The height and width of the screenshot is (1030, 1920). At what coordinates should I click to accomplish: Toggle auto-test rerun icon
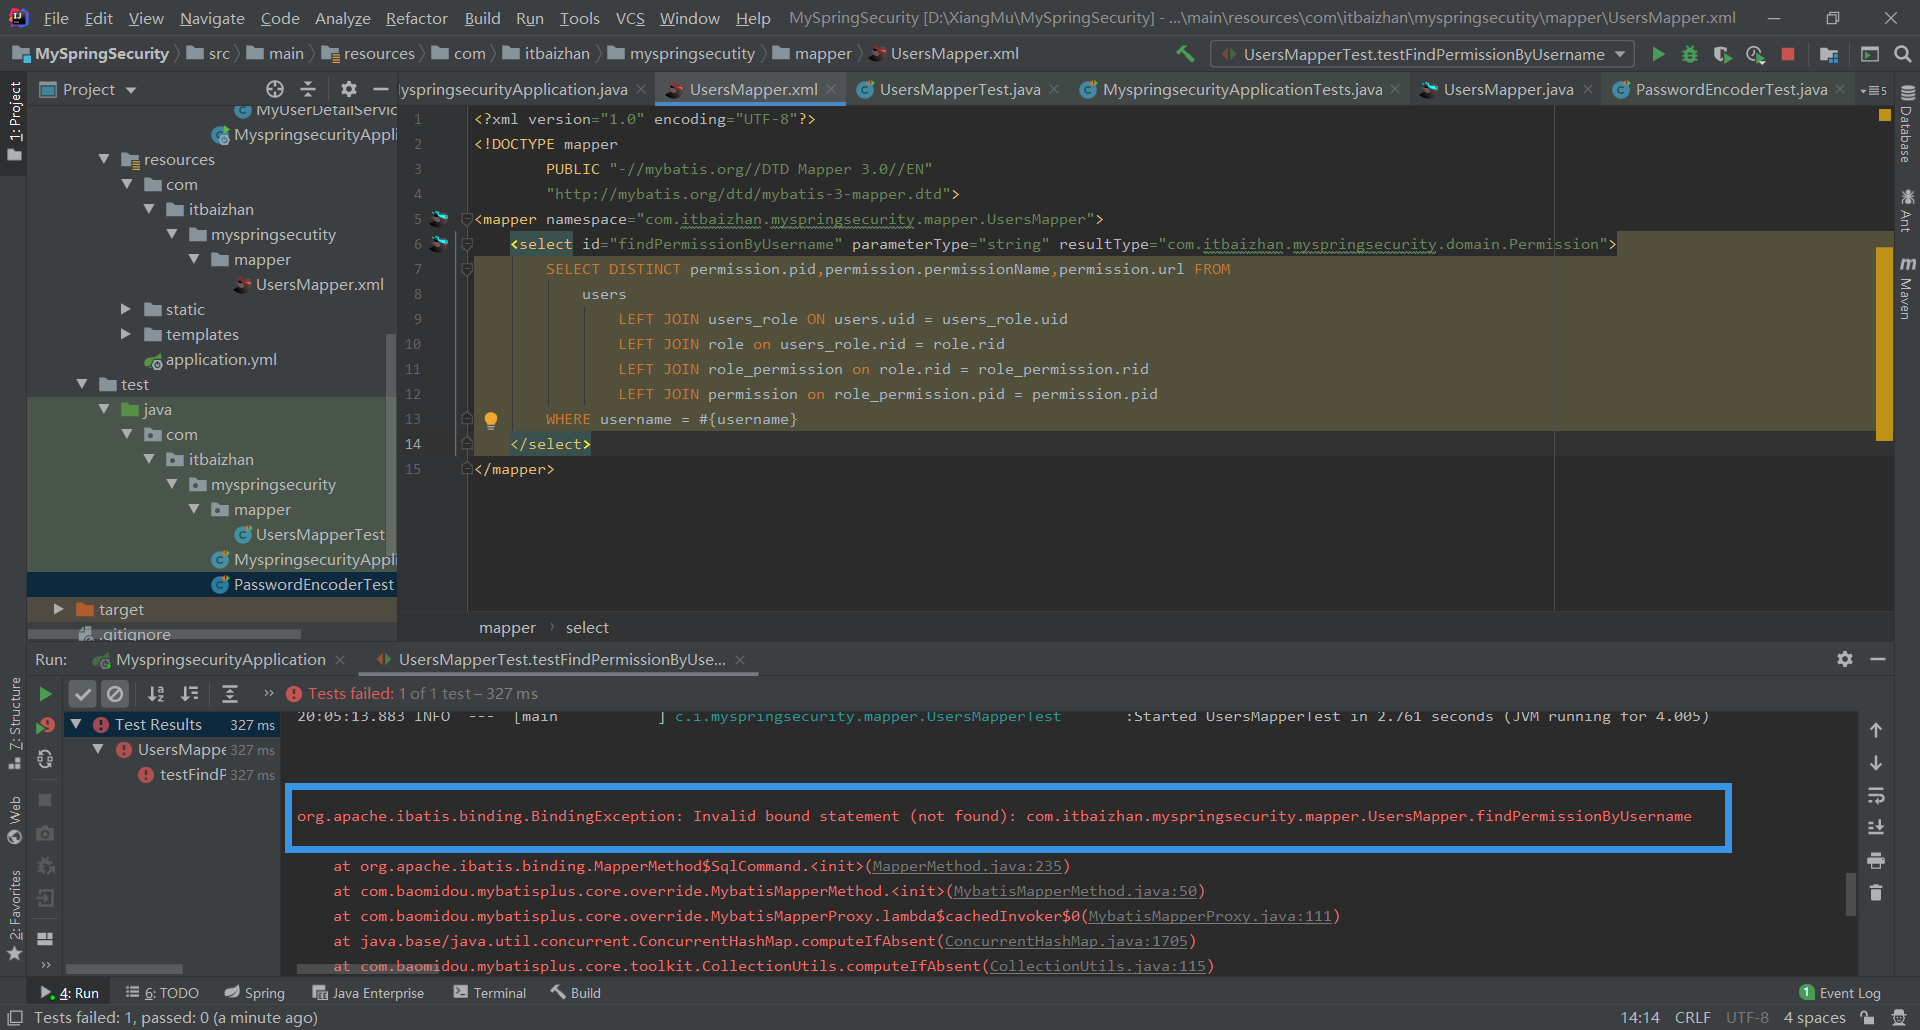coord(45,759)
